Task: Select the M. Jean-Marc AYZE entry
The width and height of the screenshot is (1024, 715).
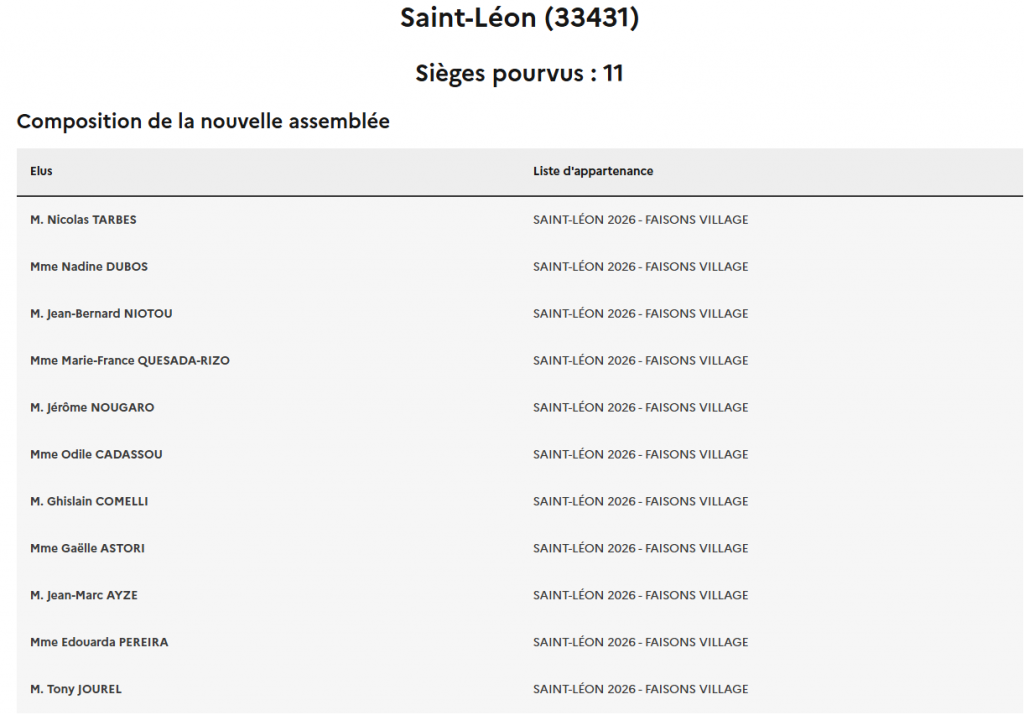Action: click(84, 596)
